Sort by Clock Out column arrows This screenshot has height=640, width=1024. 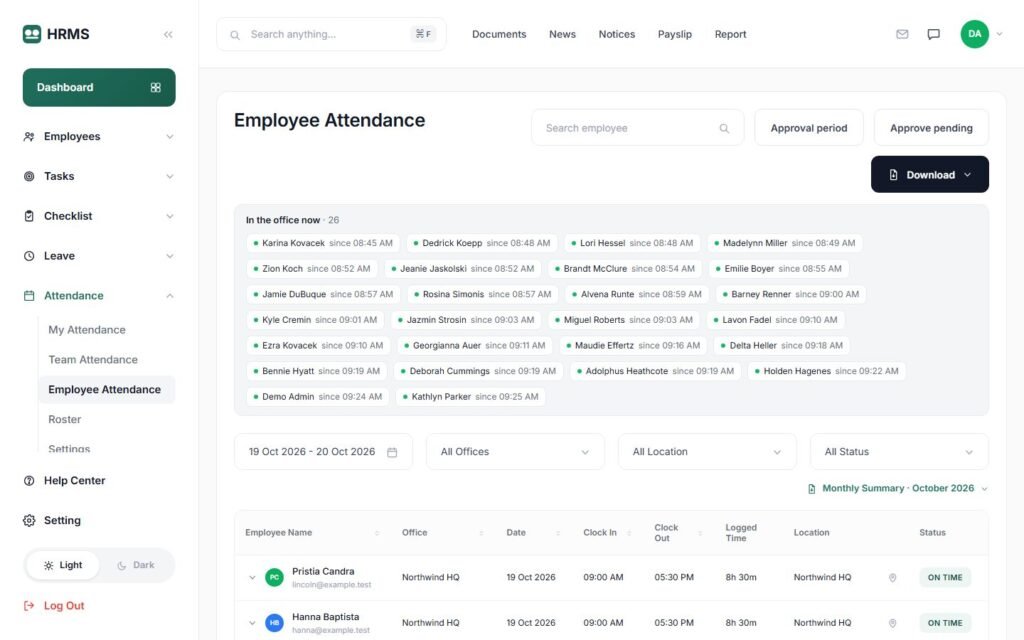pyautogui.click(x=699, y=533)
